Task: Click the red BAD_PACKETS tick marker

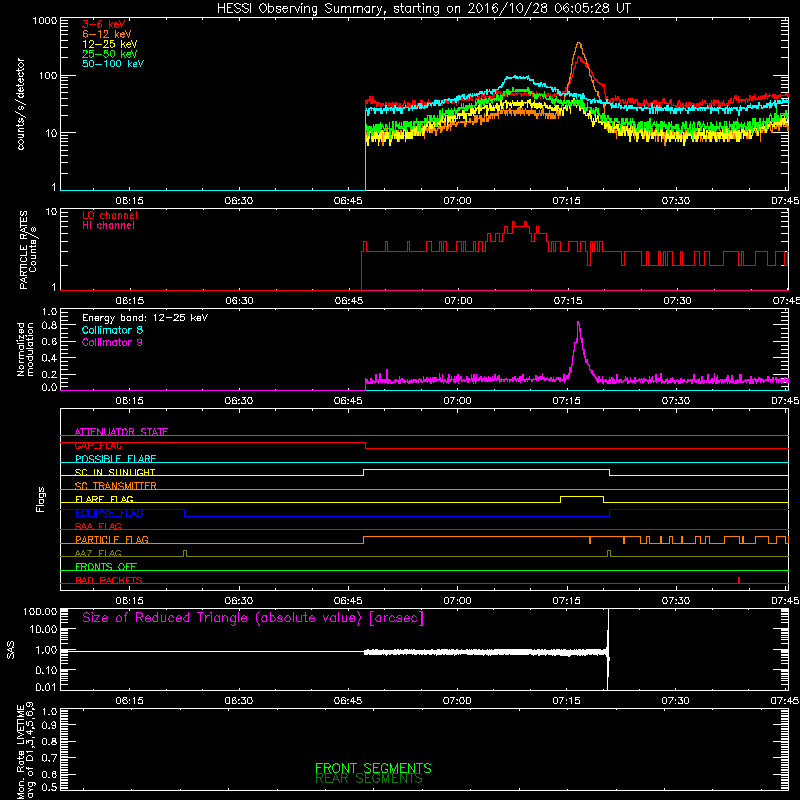Action: (739, 580)
